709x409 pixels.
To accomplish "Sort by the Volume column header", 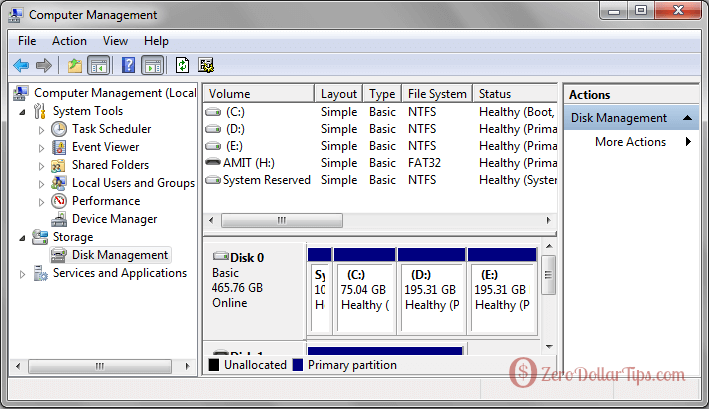I will coord(259,94).
